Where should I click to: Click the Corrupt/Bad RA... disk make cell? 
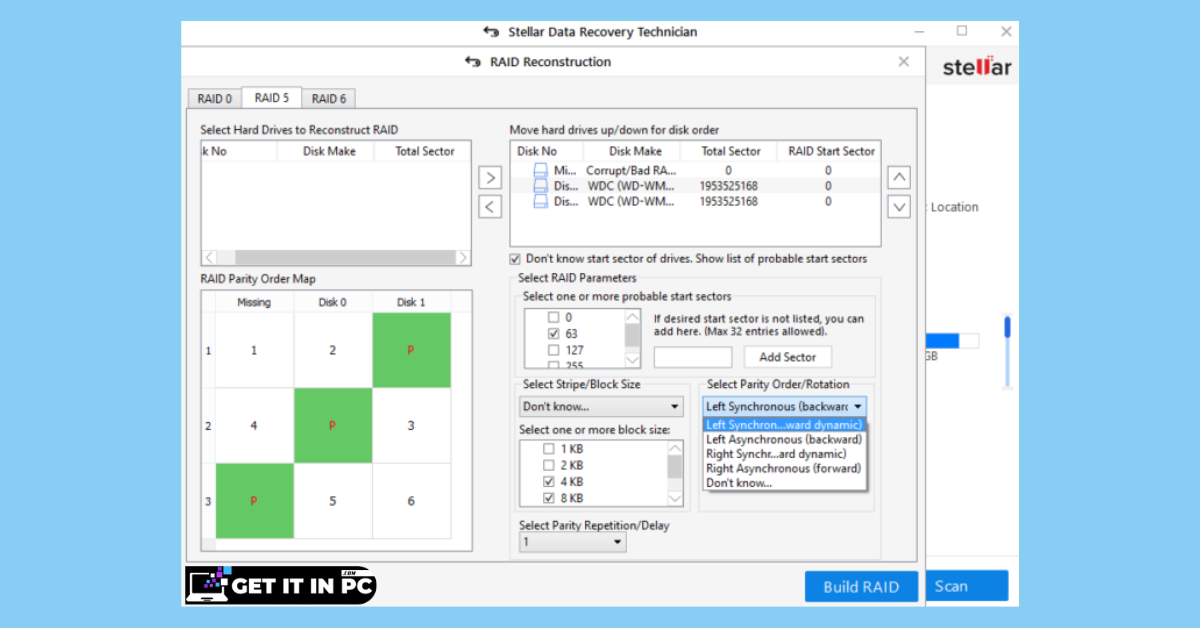(631, 170)
